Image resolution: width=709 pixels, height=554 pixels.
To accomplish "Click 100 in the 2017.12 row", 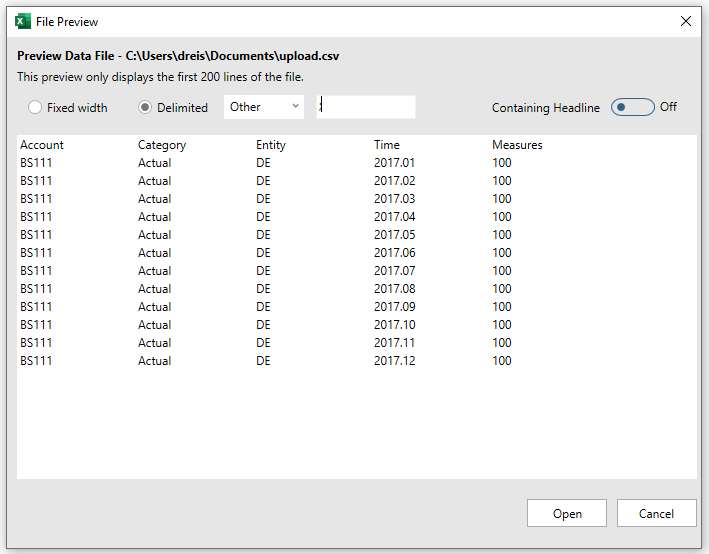I will click(x=501, y=361).
